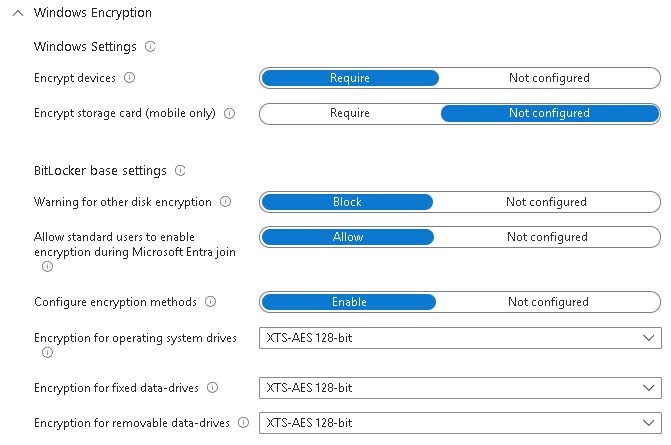Click info icon next to Windows Settings

[150, 47]
